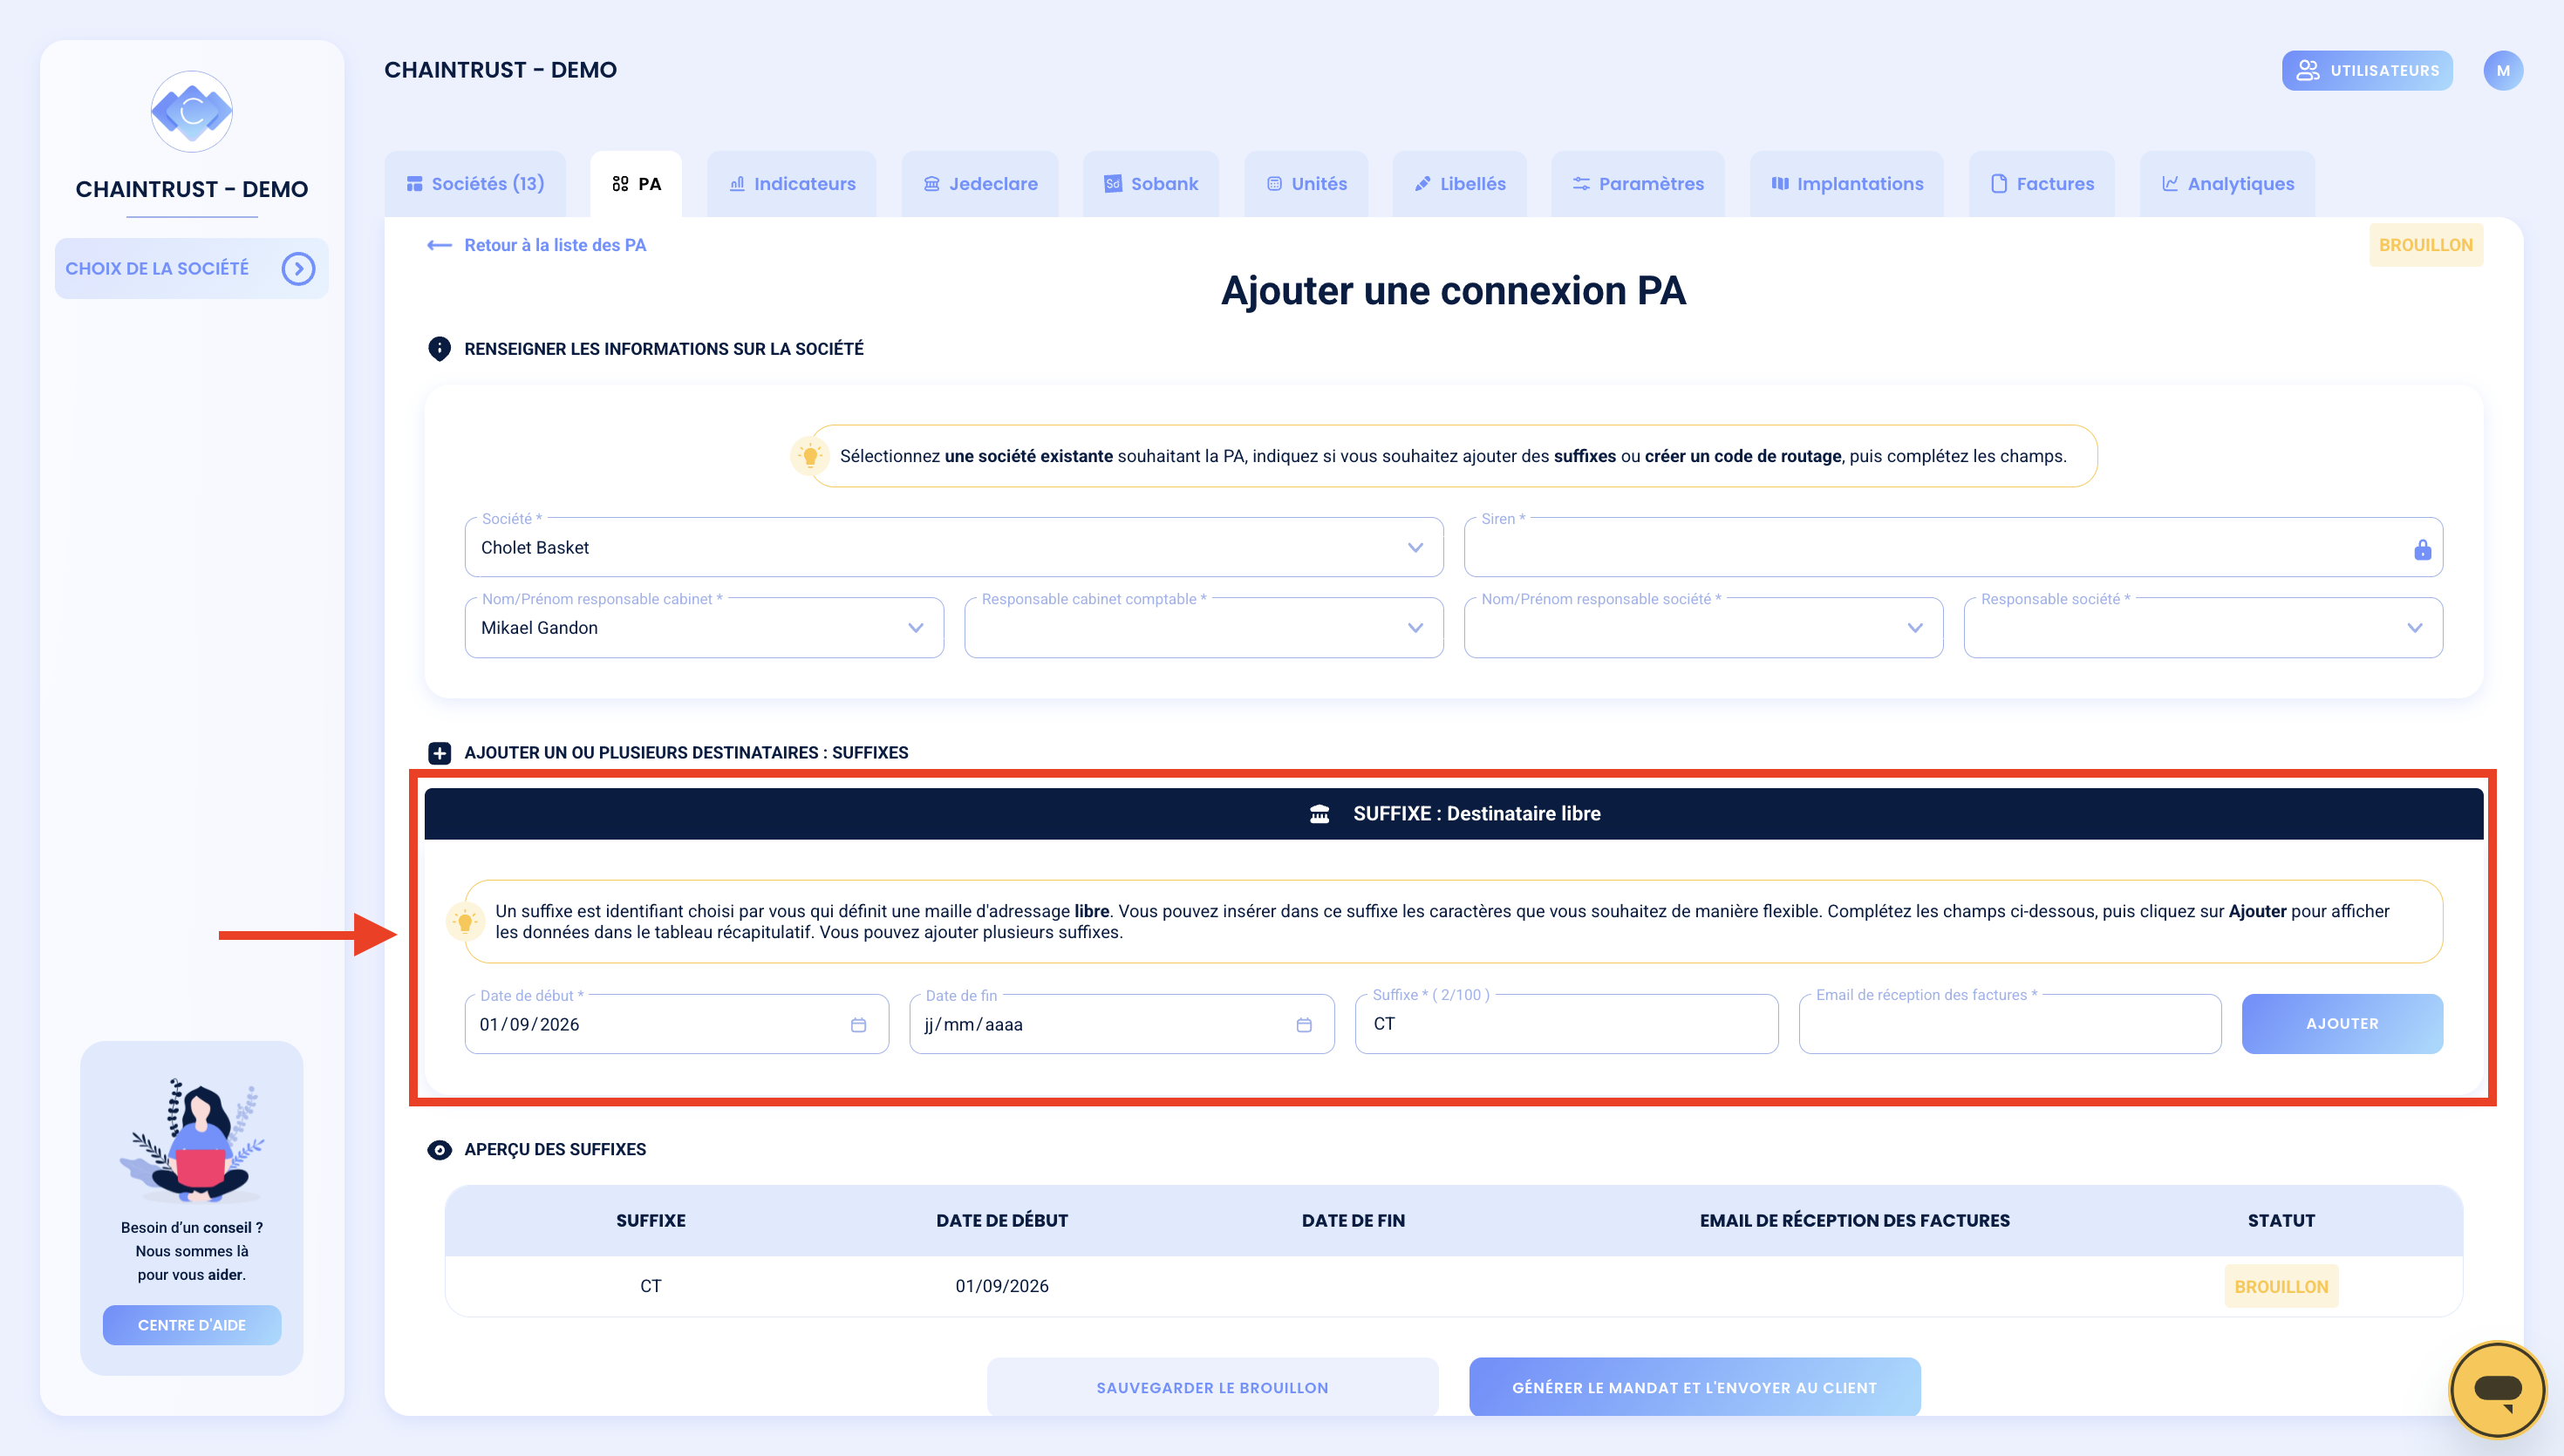The image size is (2564, 1456).
Task: Expand Nom/Prénom responsable cabinet dropdown
Action: pyautogui.click(x=704, y=628)
